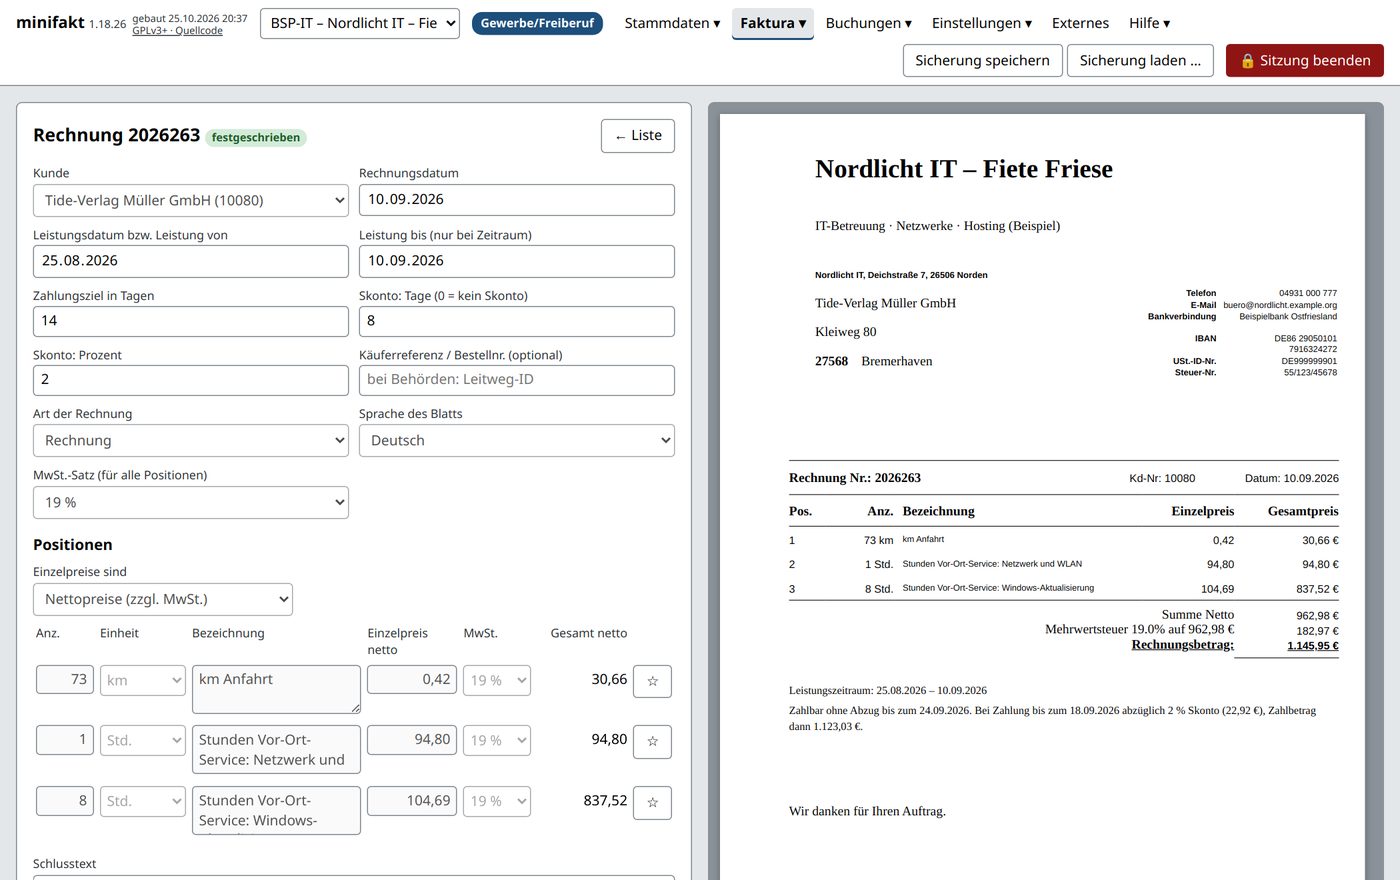Follow the GPLv3+ Quellcode link

click(177, 31)
